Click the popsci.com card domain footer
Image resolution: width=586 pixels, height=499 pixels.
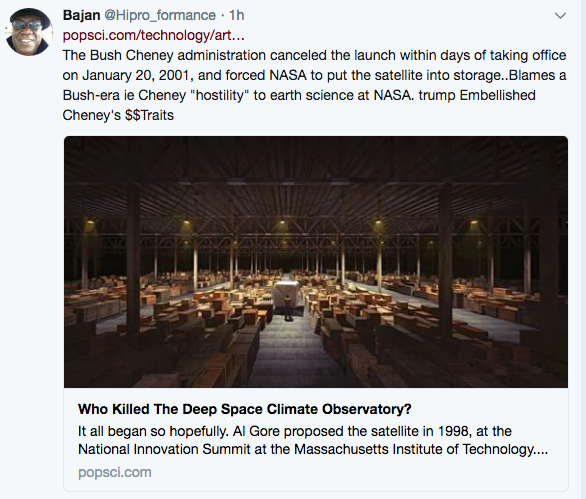pyautogui.click(x=115, y=472)
